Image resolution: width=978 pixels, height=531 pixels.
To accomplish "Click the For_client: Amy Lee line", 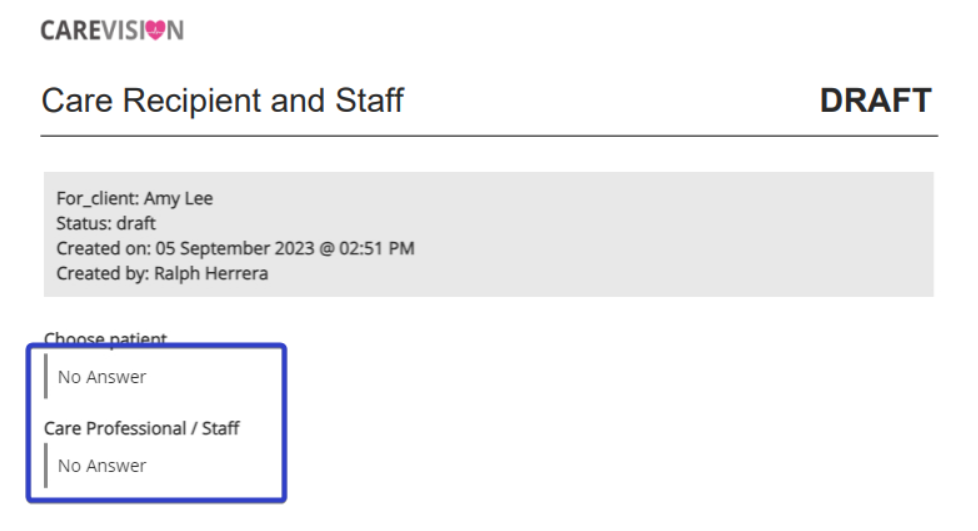I will (x=135, y=198).
